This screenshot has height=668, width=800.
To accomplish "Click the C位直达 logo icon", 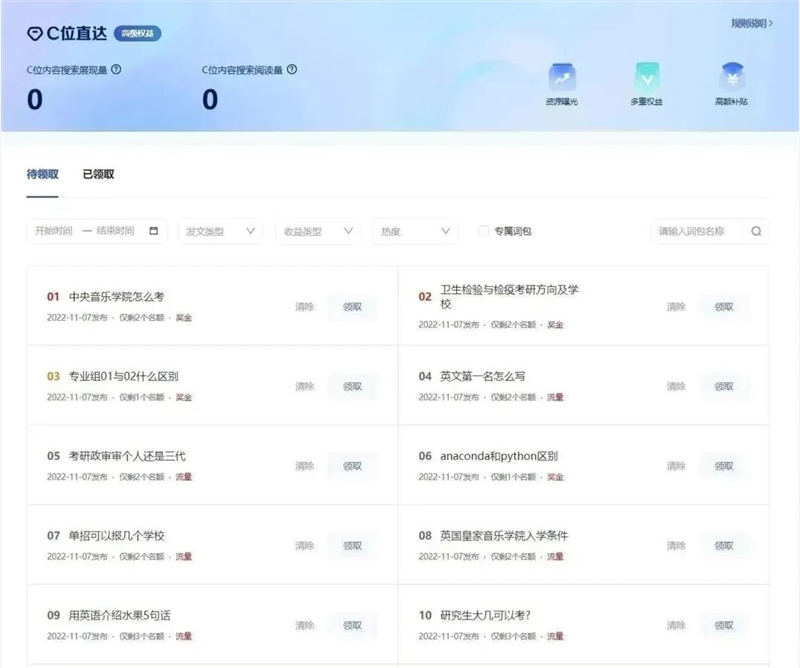I will click(x=35, y=34).
